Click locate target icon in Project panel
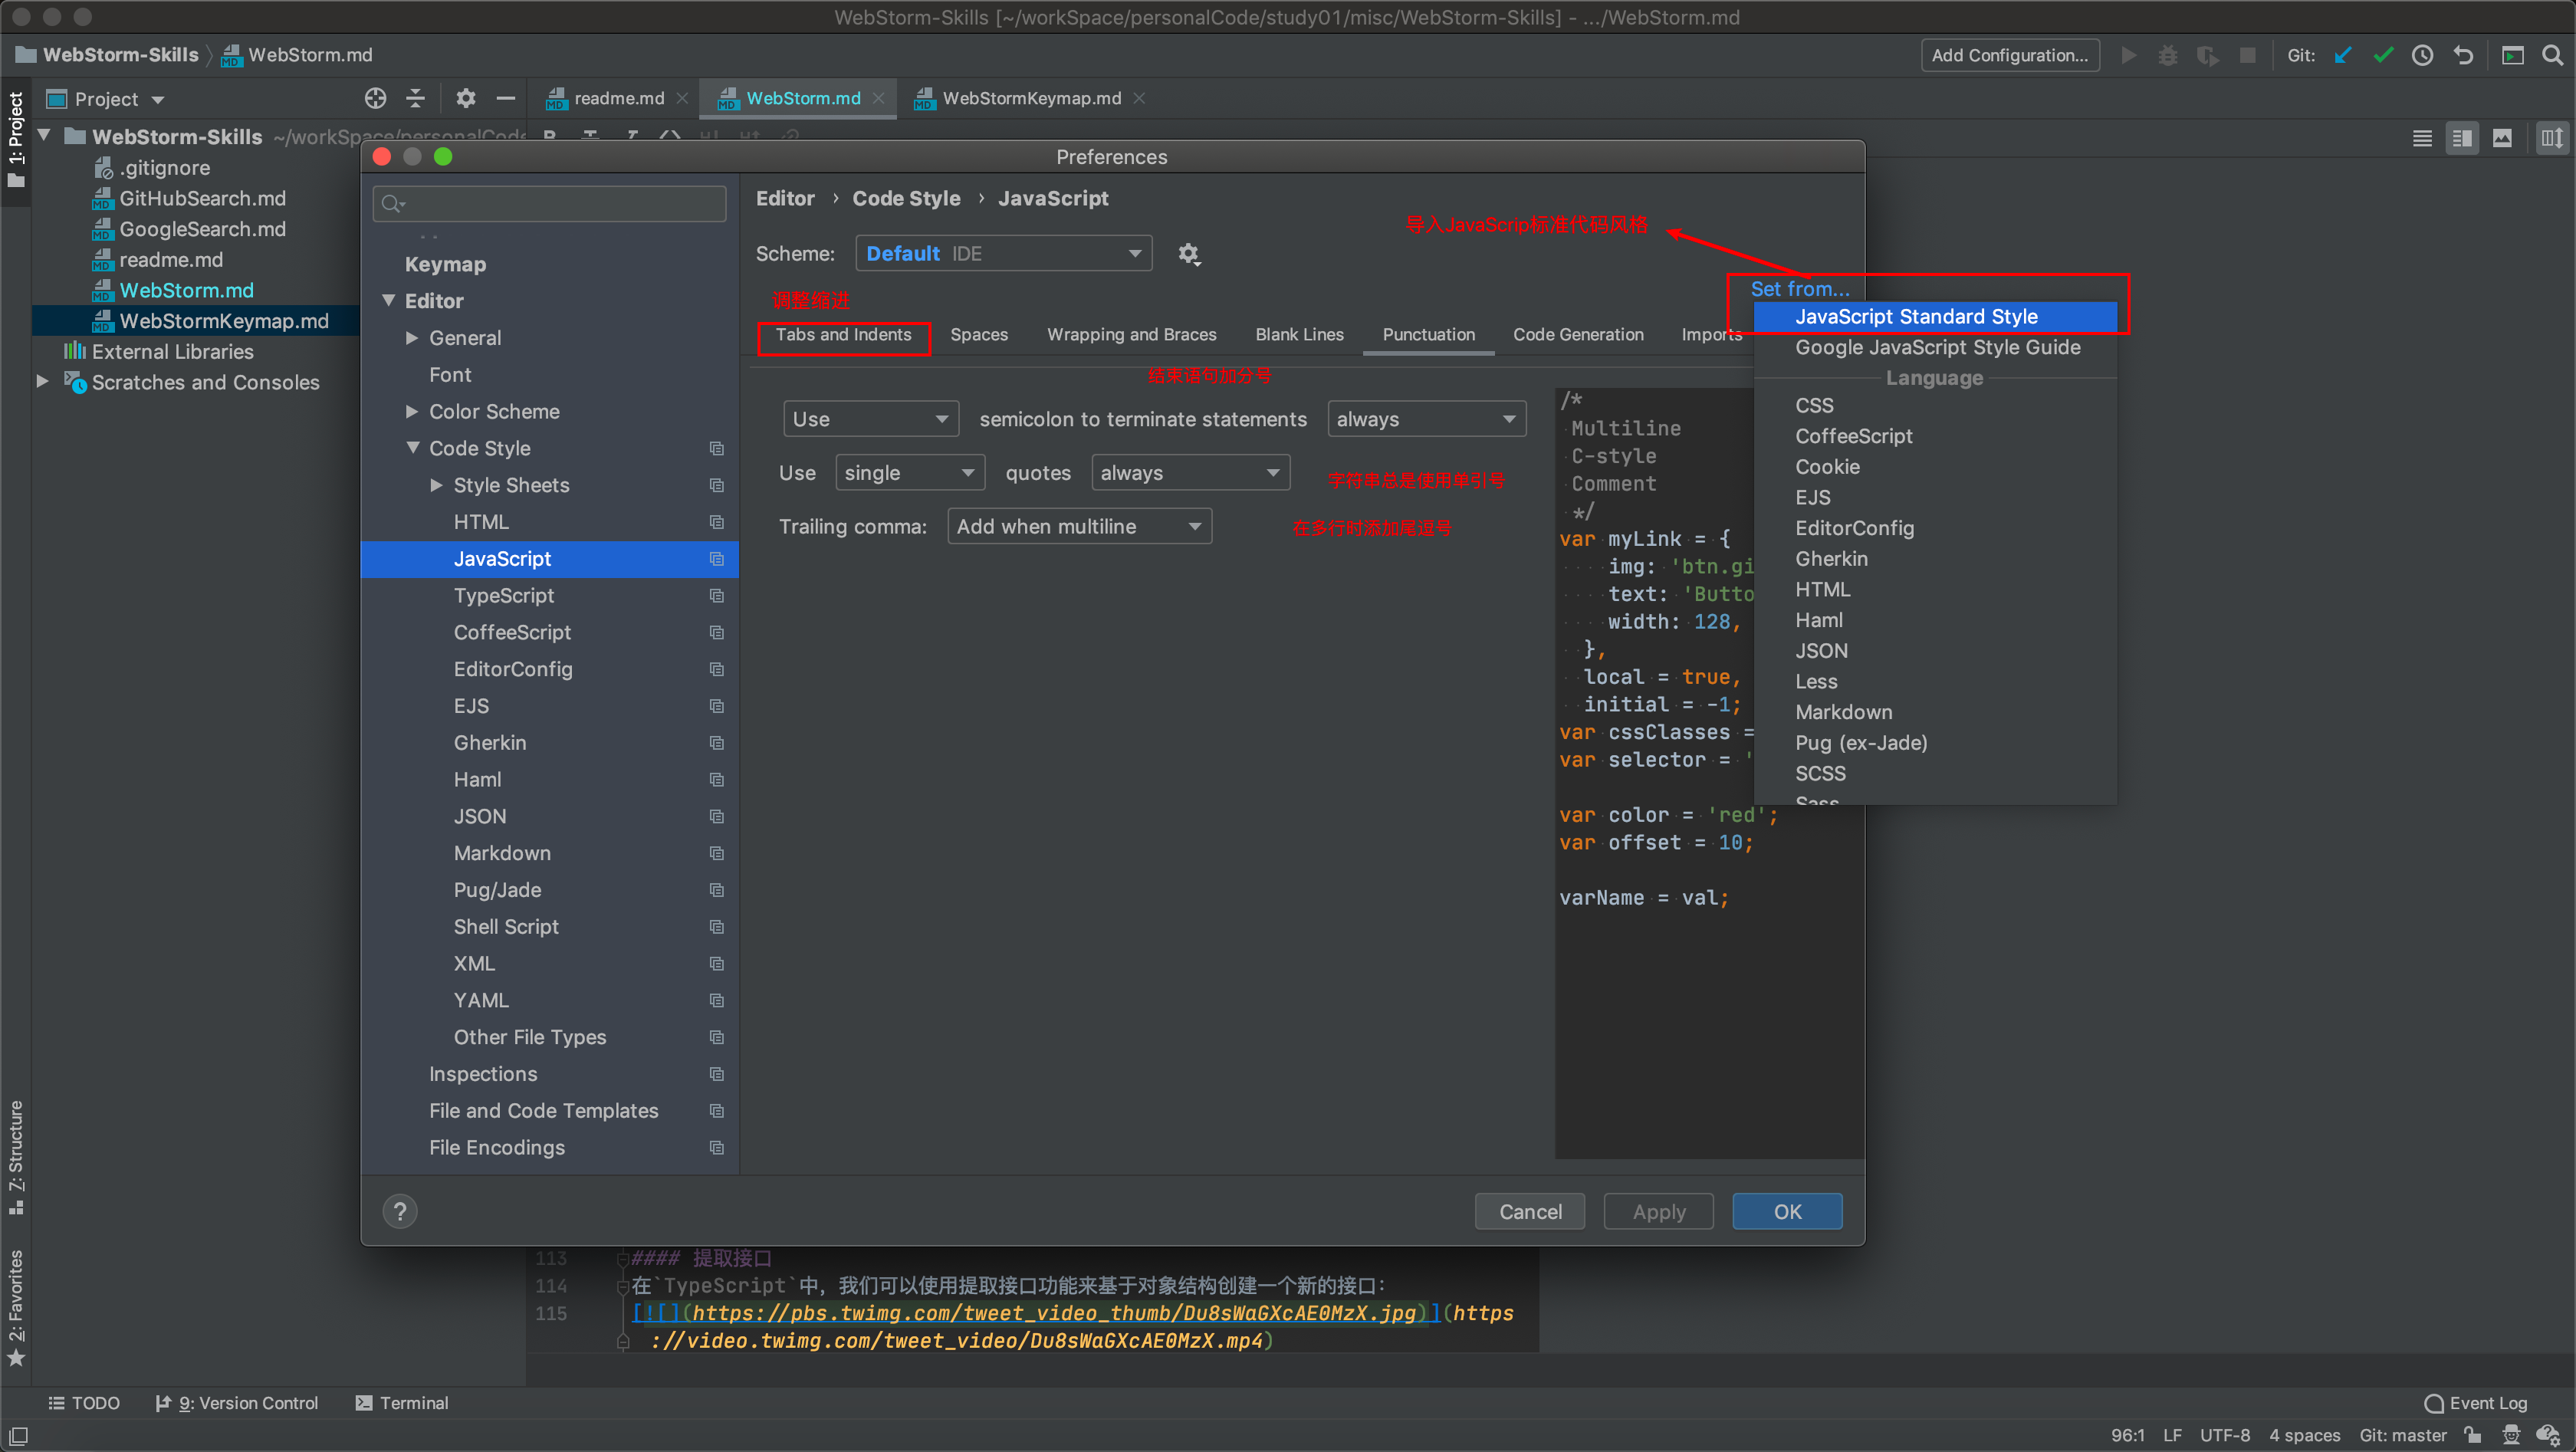Viewport: 2576px width, 1452px height. point(375,98)
